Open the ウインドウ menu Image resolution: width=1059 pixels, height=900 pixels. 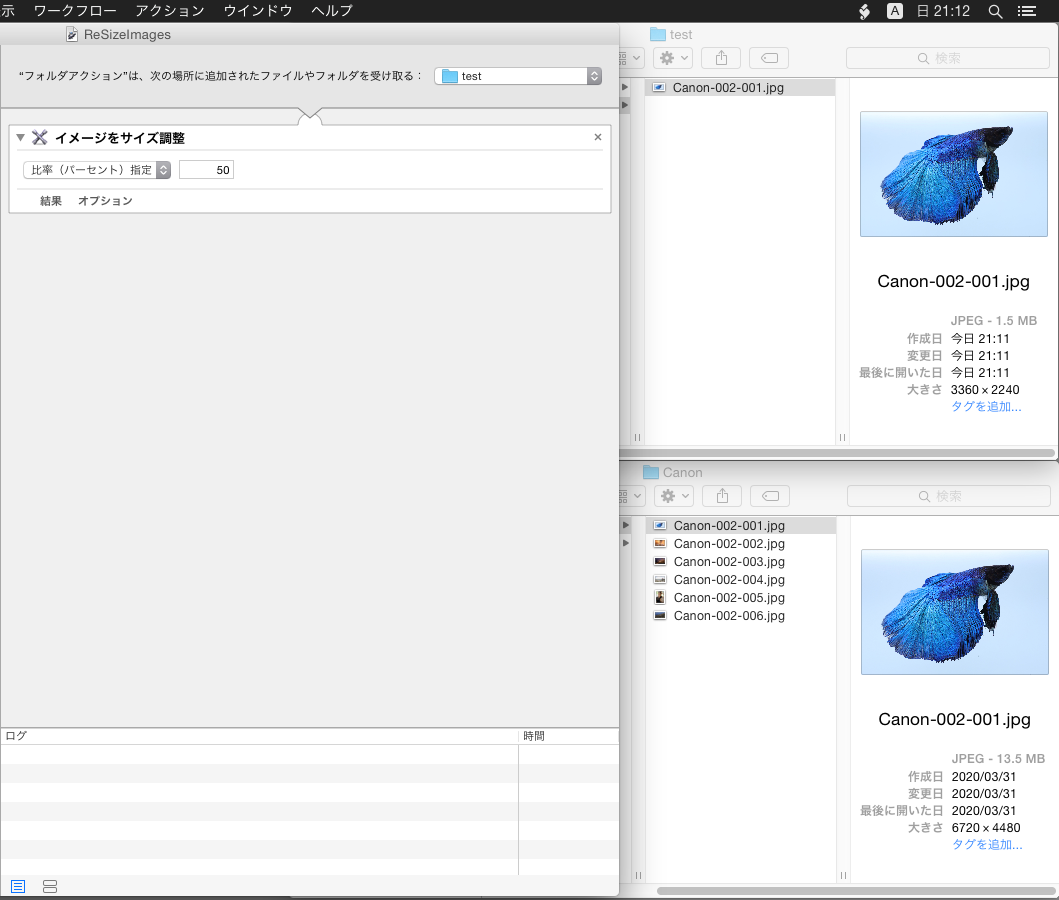[x=258, y=11]
